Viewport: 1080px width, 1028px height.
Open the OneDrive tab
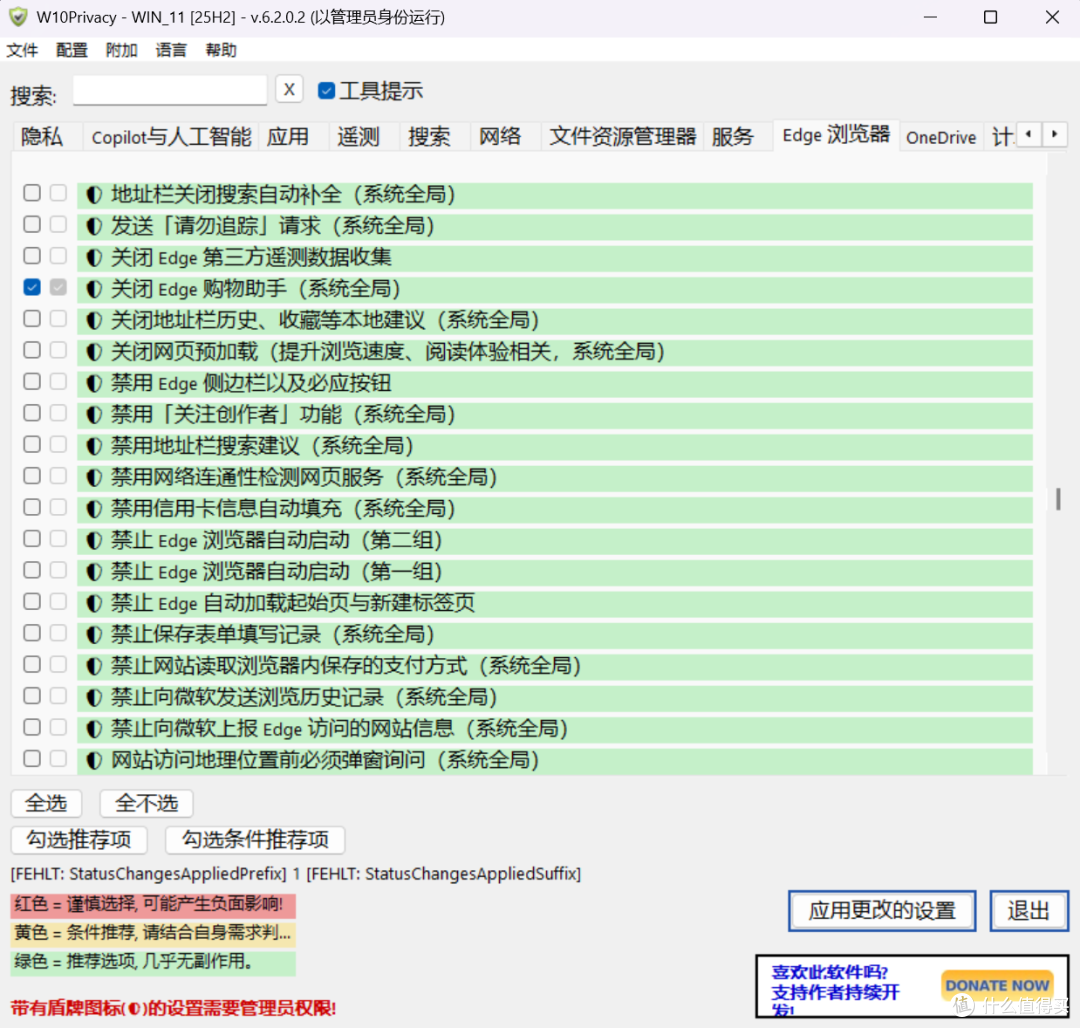[941, 137]
